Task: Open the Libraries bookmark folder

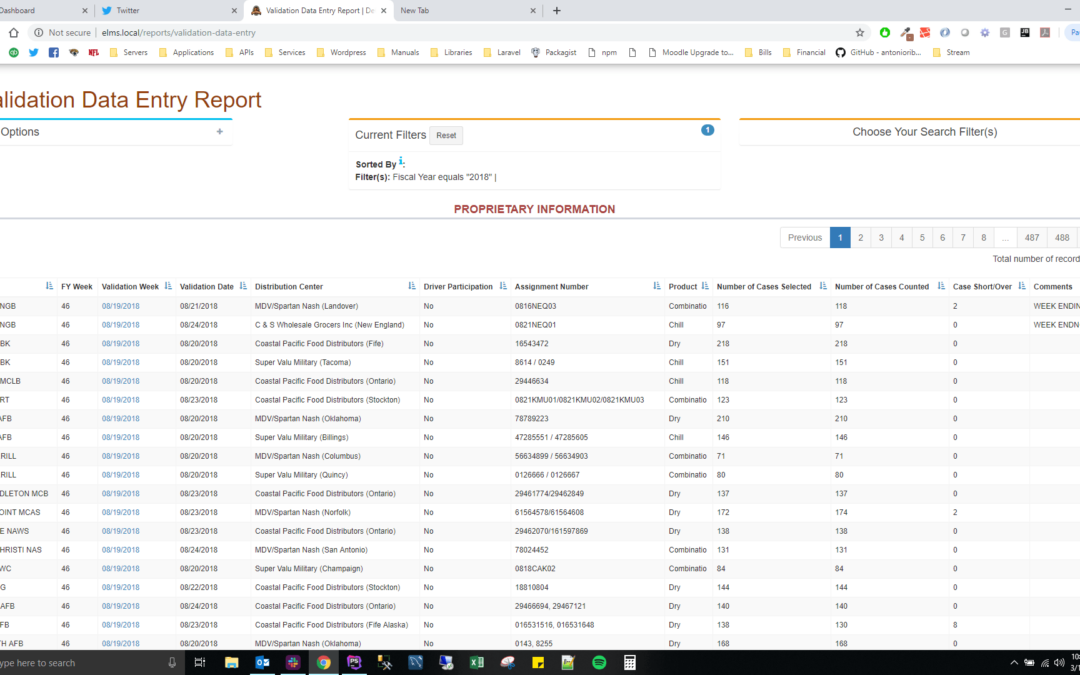Action: [x=451, y=52]
